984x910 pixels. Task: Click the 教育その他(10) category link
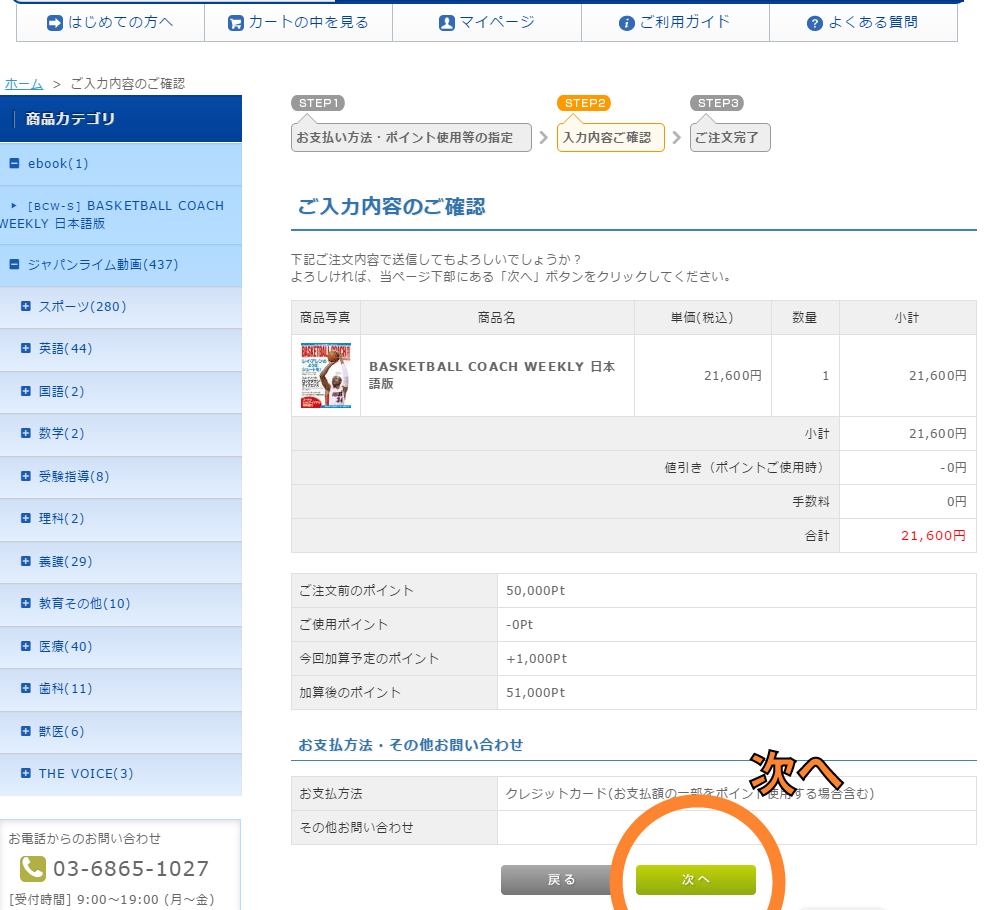pos(85,603)
